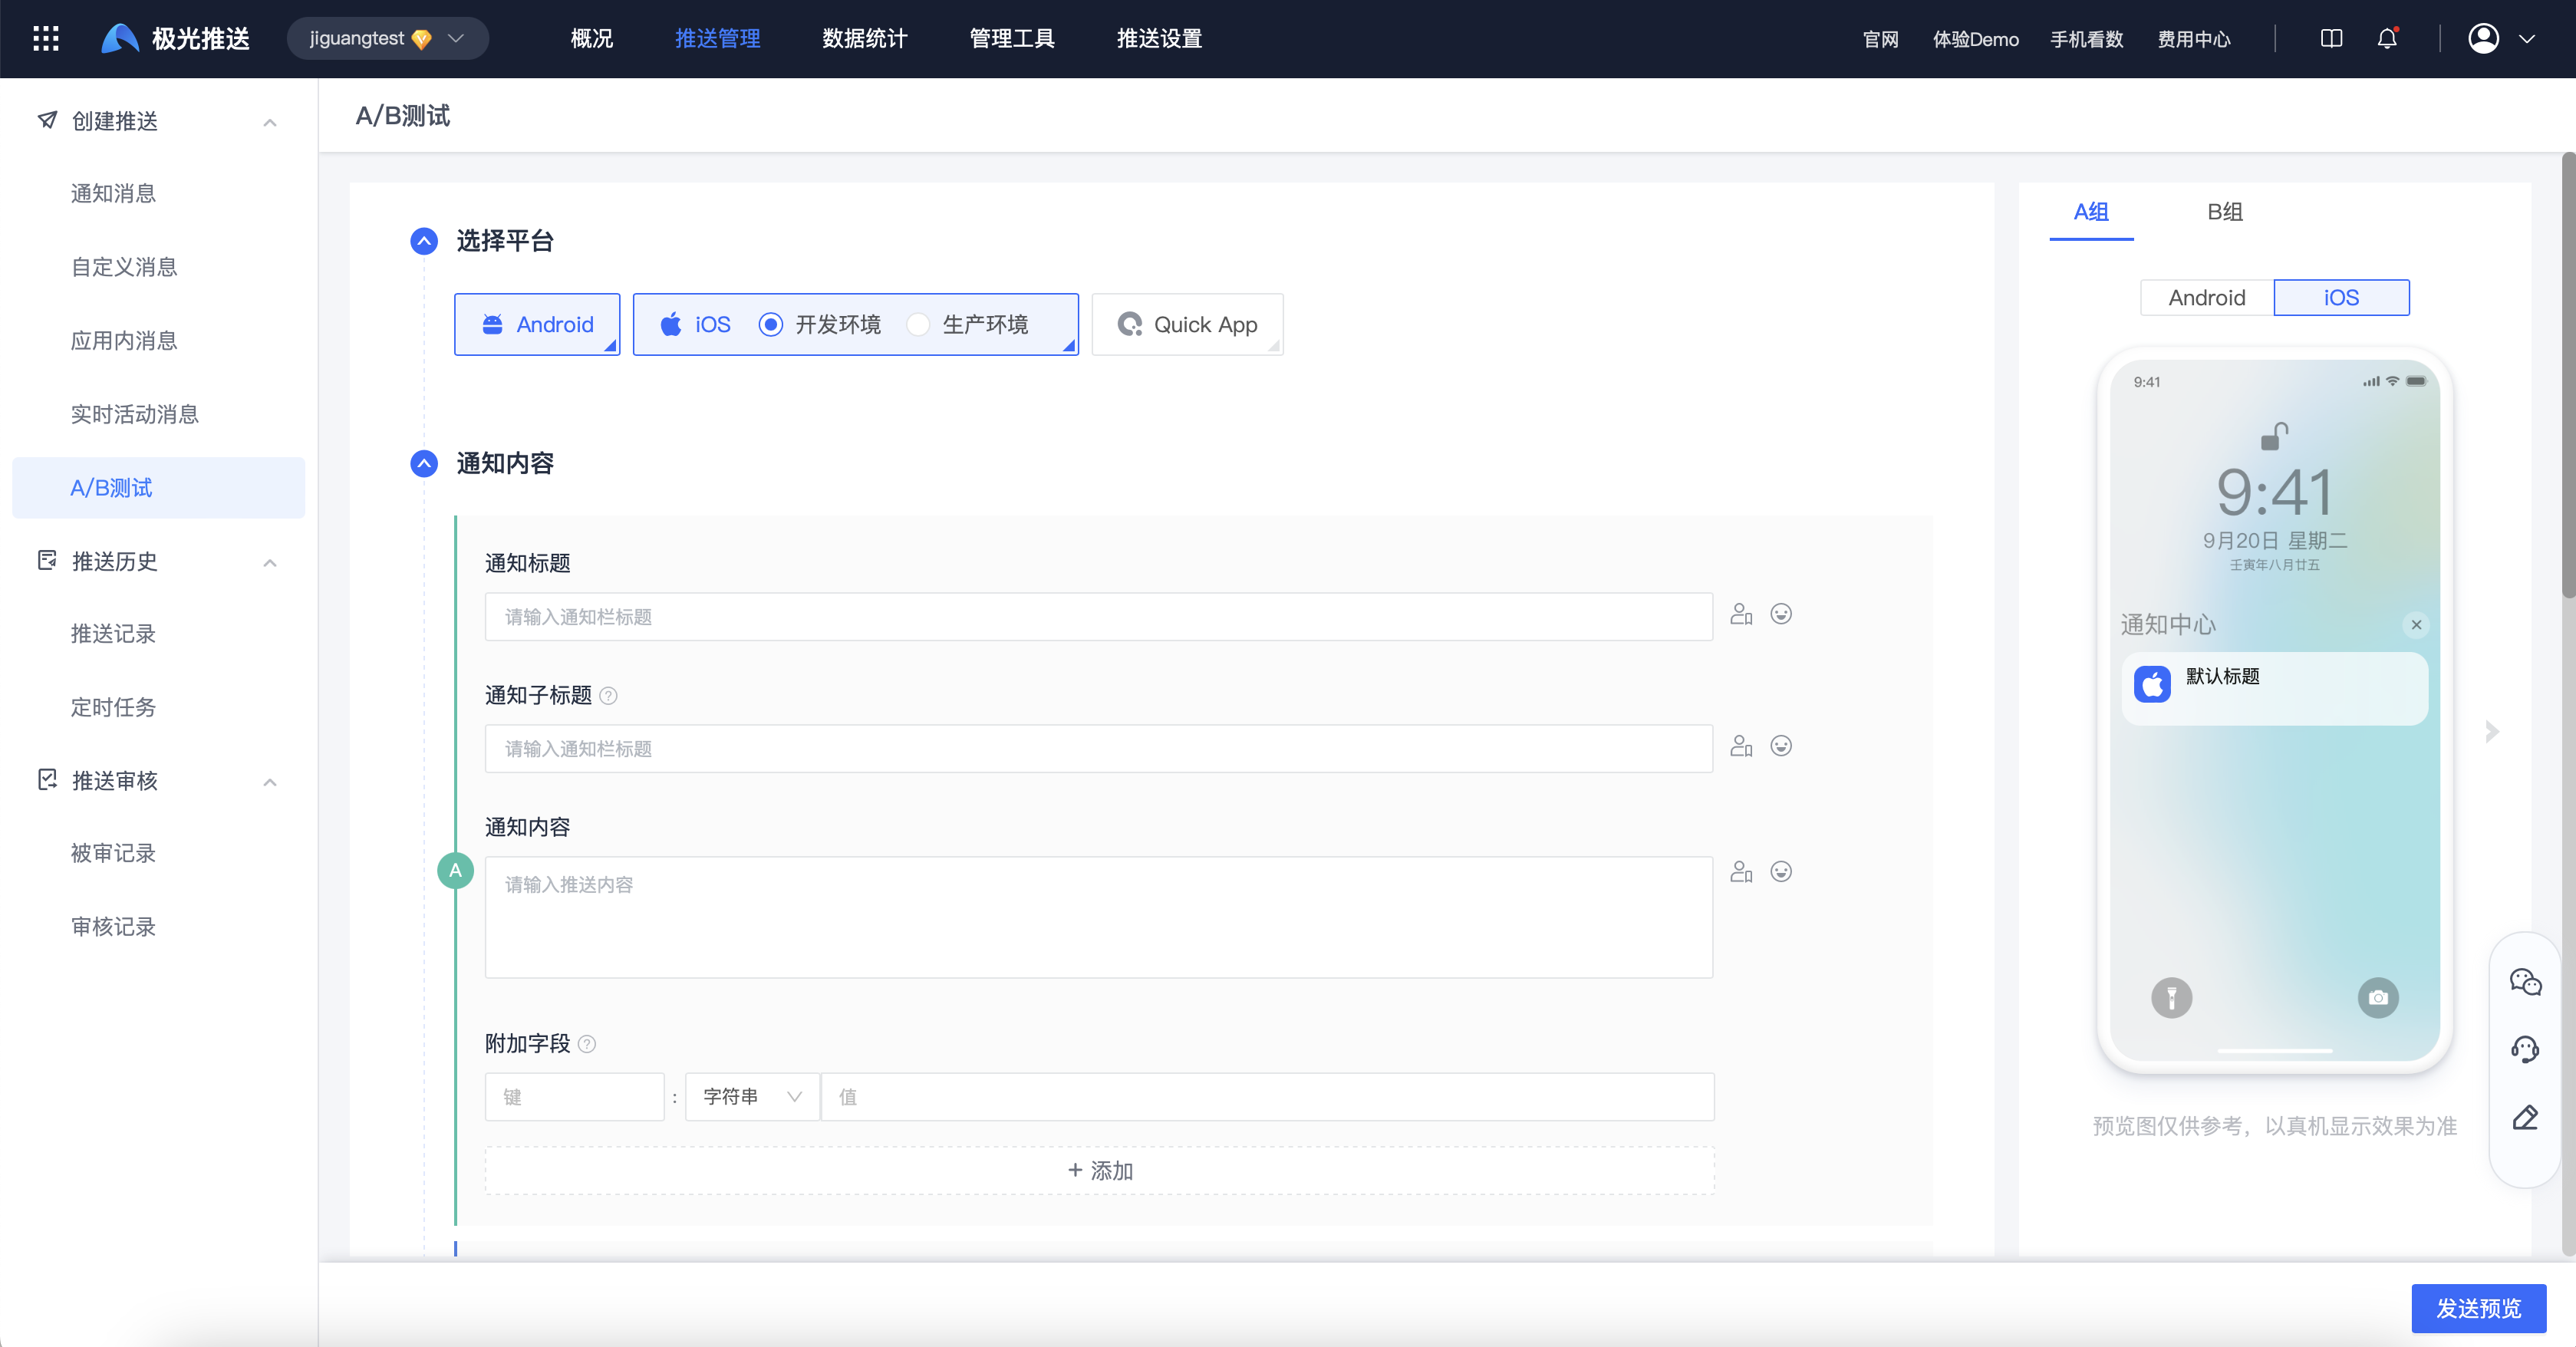Click the camera icon in phone preview

[x=2378, y=998]
